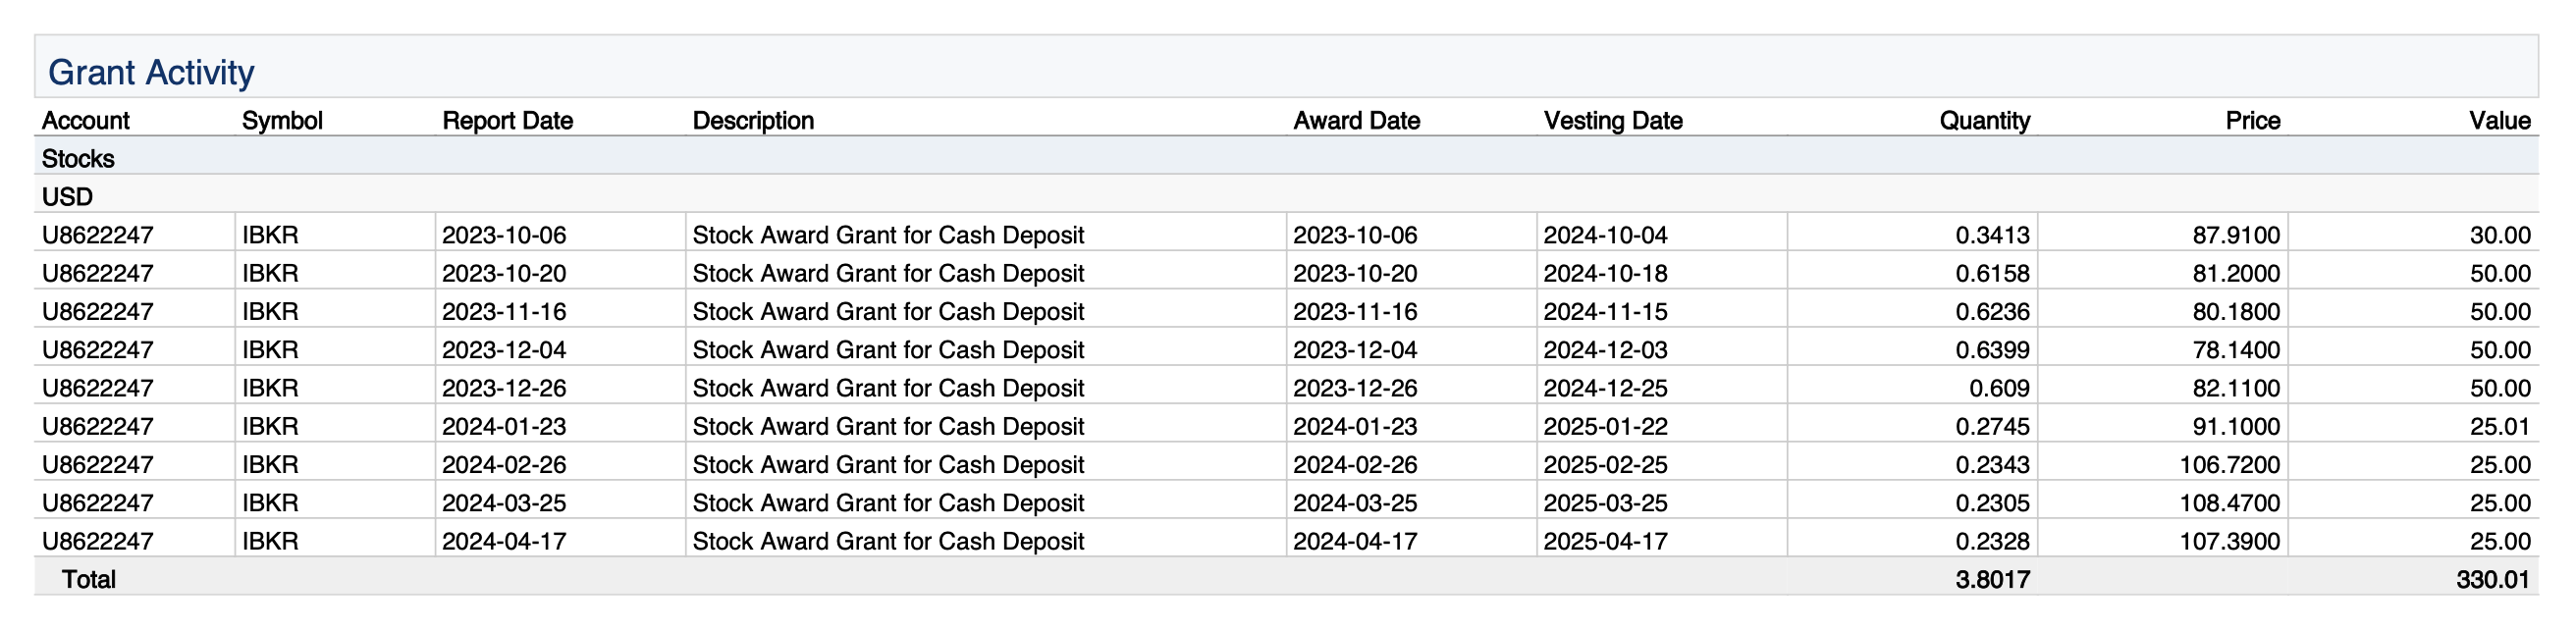Screen dimensions: 2576x632
Task: Click price 87.9100
Action: 2236,235
